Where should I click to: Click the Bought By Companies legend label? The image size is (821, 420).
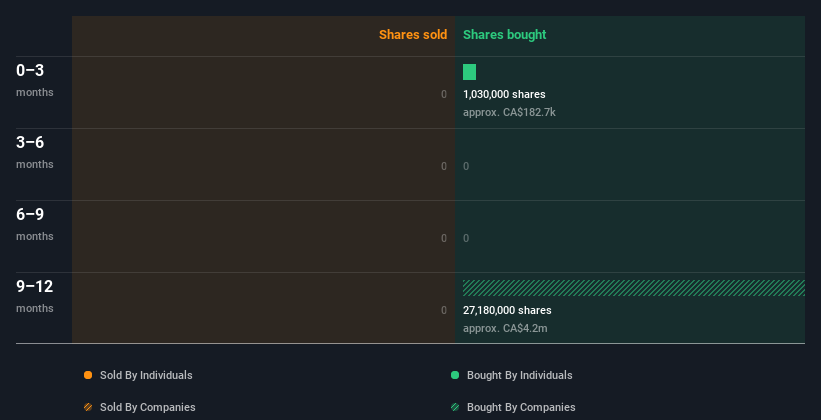click(x=521, y=407)
